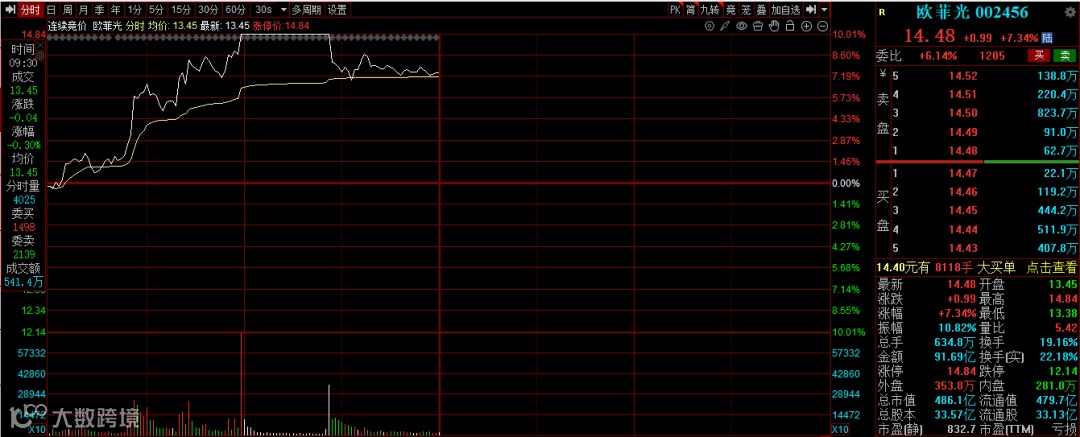Zoom out with the minus circle icon

click(x=822, y=26)
